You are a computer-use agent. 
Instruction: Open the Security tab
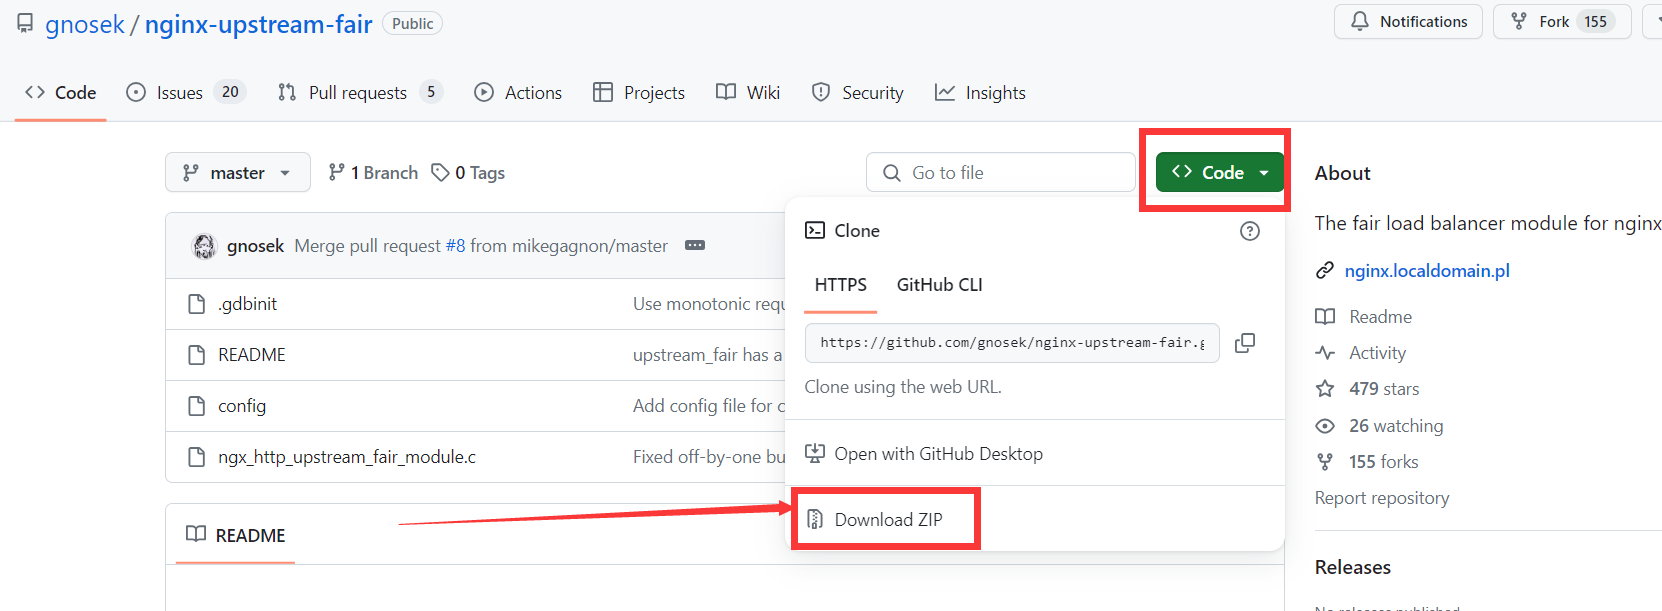(858, 93)
